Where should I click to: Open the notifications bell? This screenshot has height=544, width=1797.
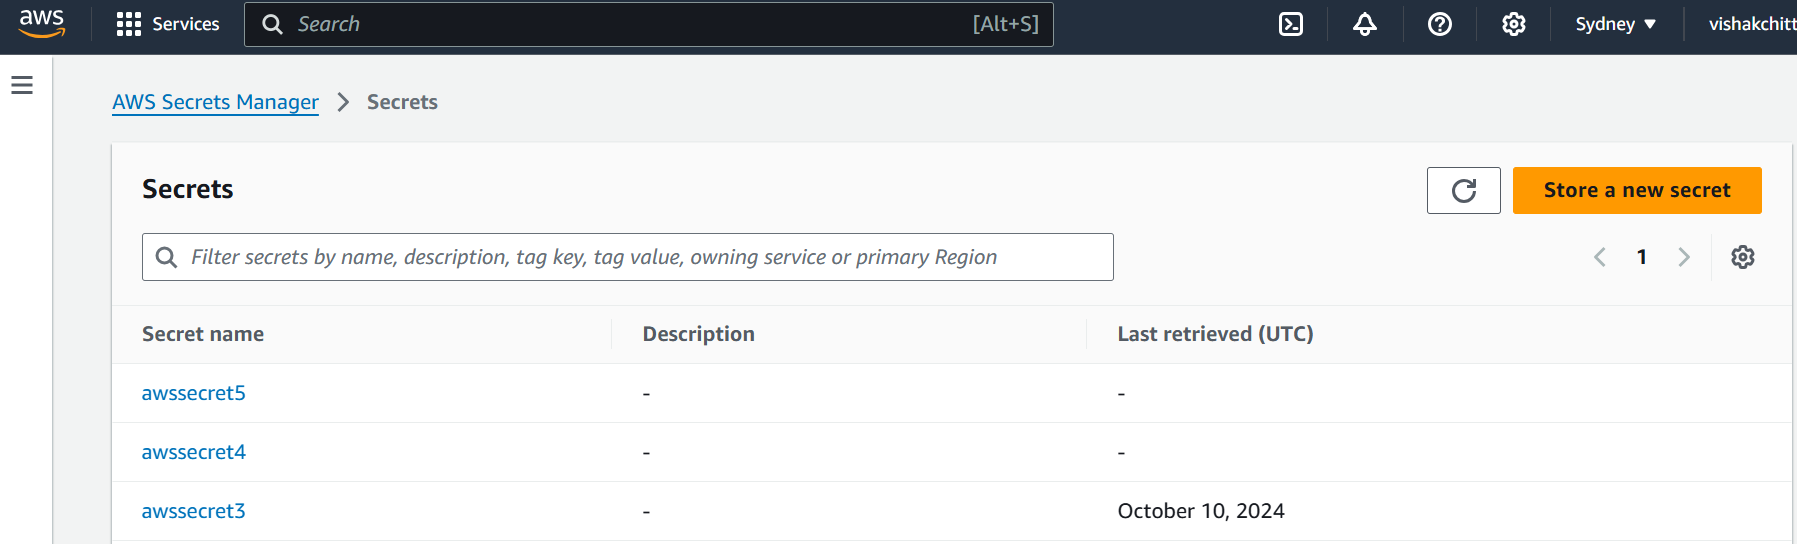[1365, 24]
